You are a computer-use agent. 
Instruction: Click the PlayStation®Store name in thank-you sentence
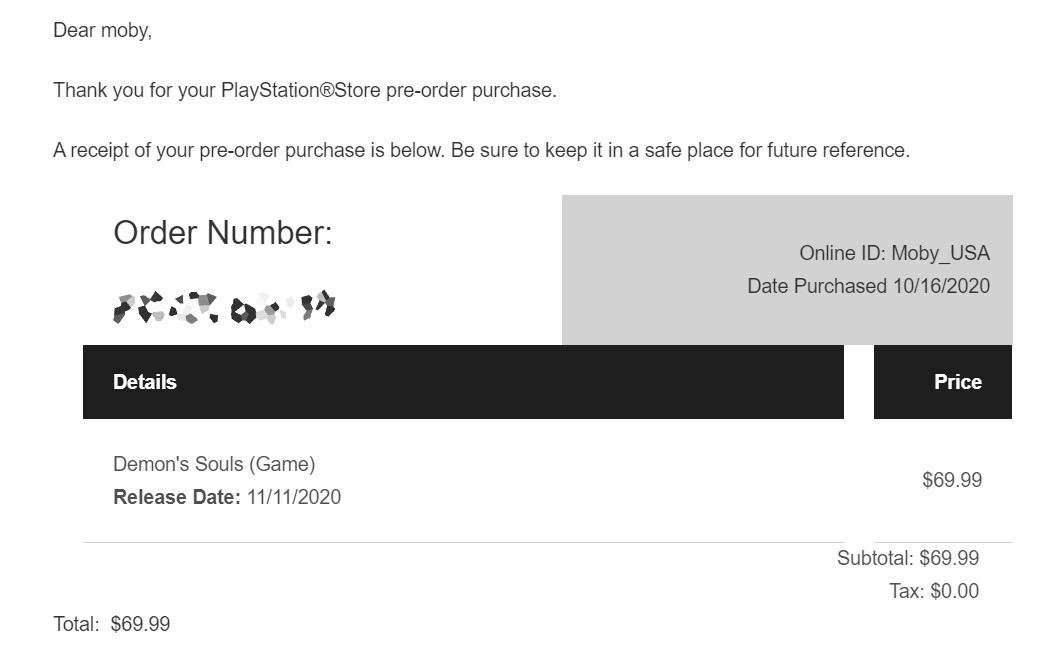point(300,90)
